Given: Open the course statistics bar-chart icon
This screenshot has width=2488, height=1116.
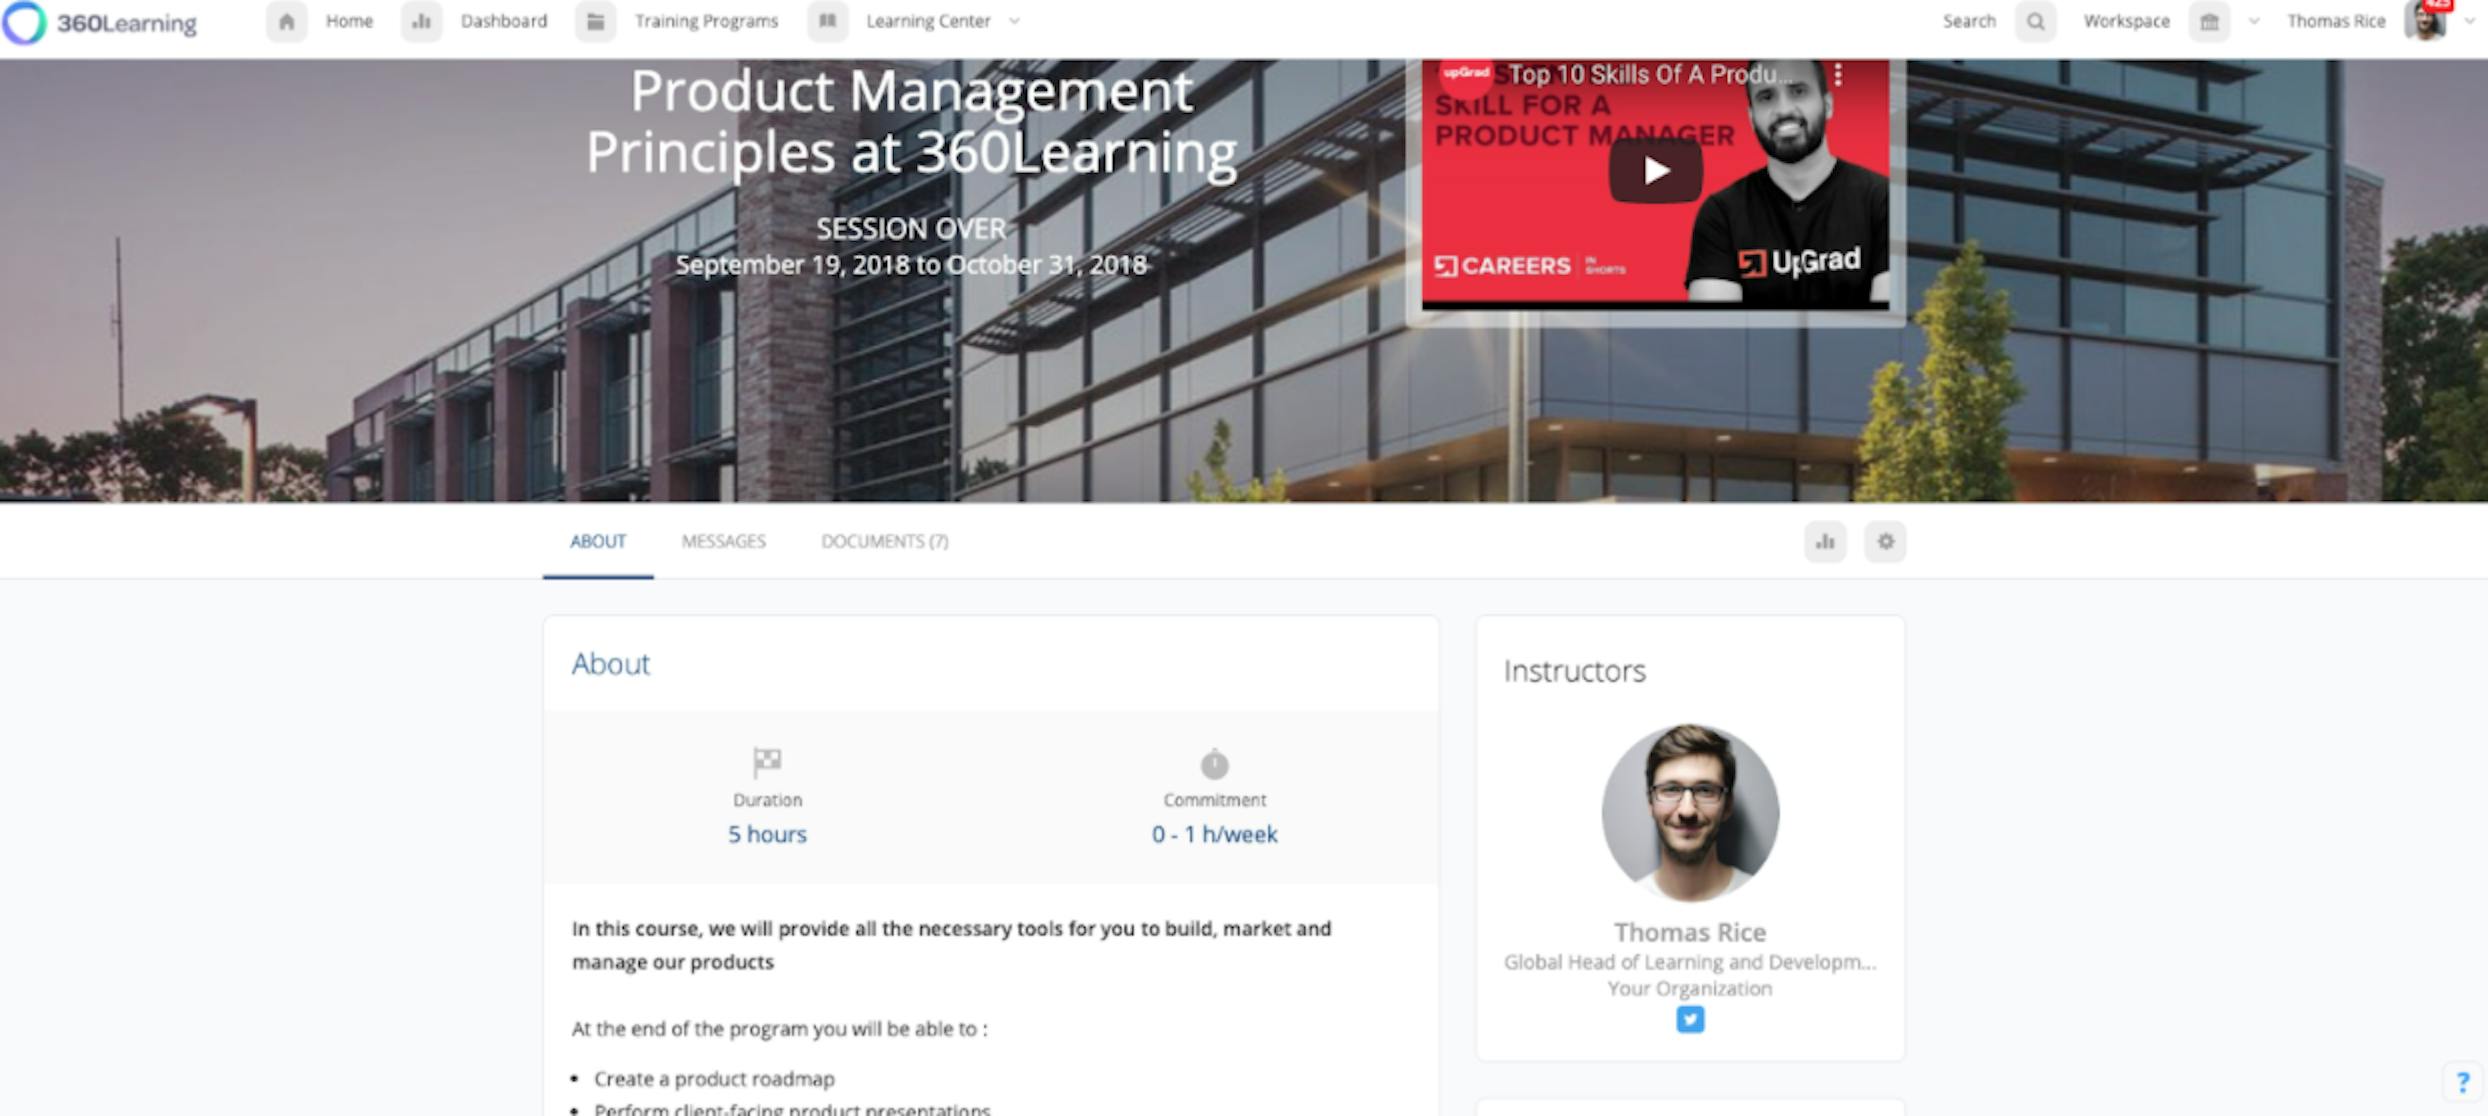Looking at the screenshot, I should [1825, 541].
